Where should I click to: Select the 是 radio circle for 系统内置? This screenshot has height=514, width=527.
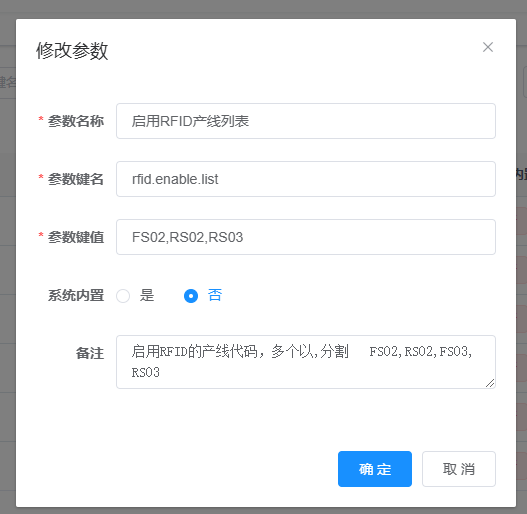pos(123,296)
